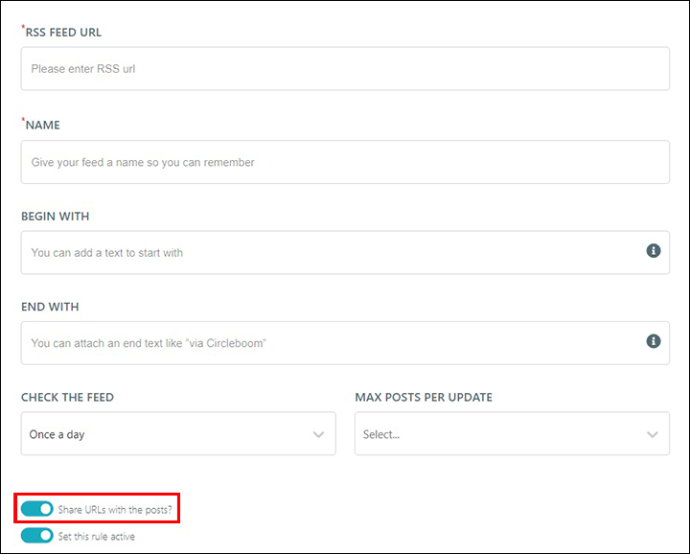Click the chevron arrow in Check the Feed box
Screen dimensions: 690x554
[x=319, y=434]
